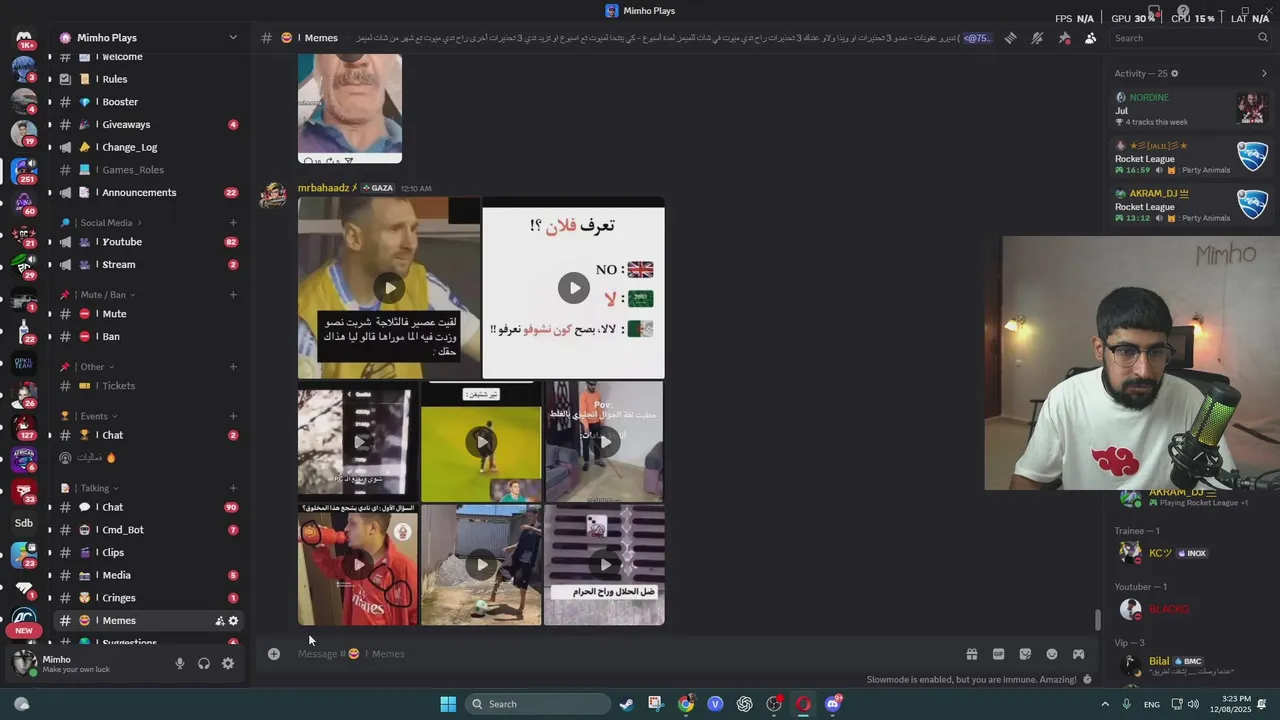Open GIF picker
The image size is (1280, 720).
tap(998, 654)
